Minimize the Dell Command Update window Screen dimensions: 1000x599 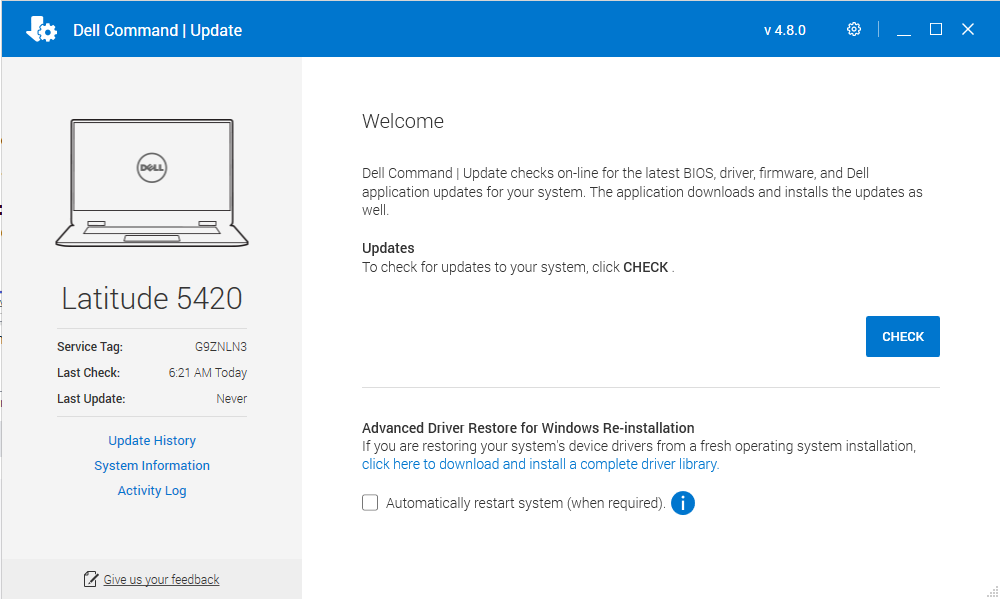(904, 30)
